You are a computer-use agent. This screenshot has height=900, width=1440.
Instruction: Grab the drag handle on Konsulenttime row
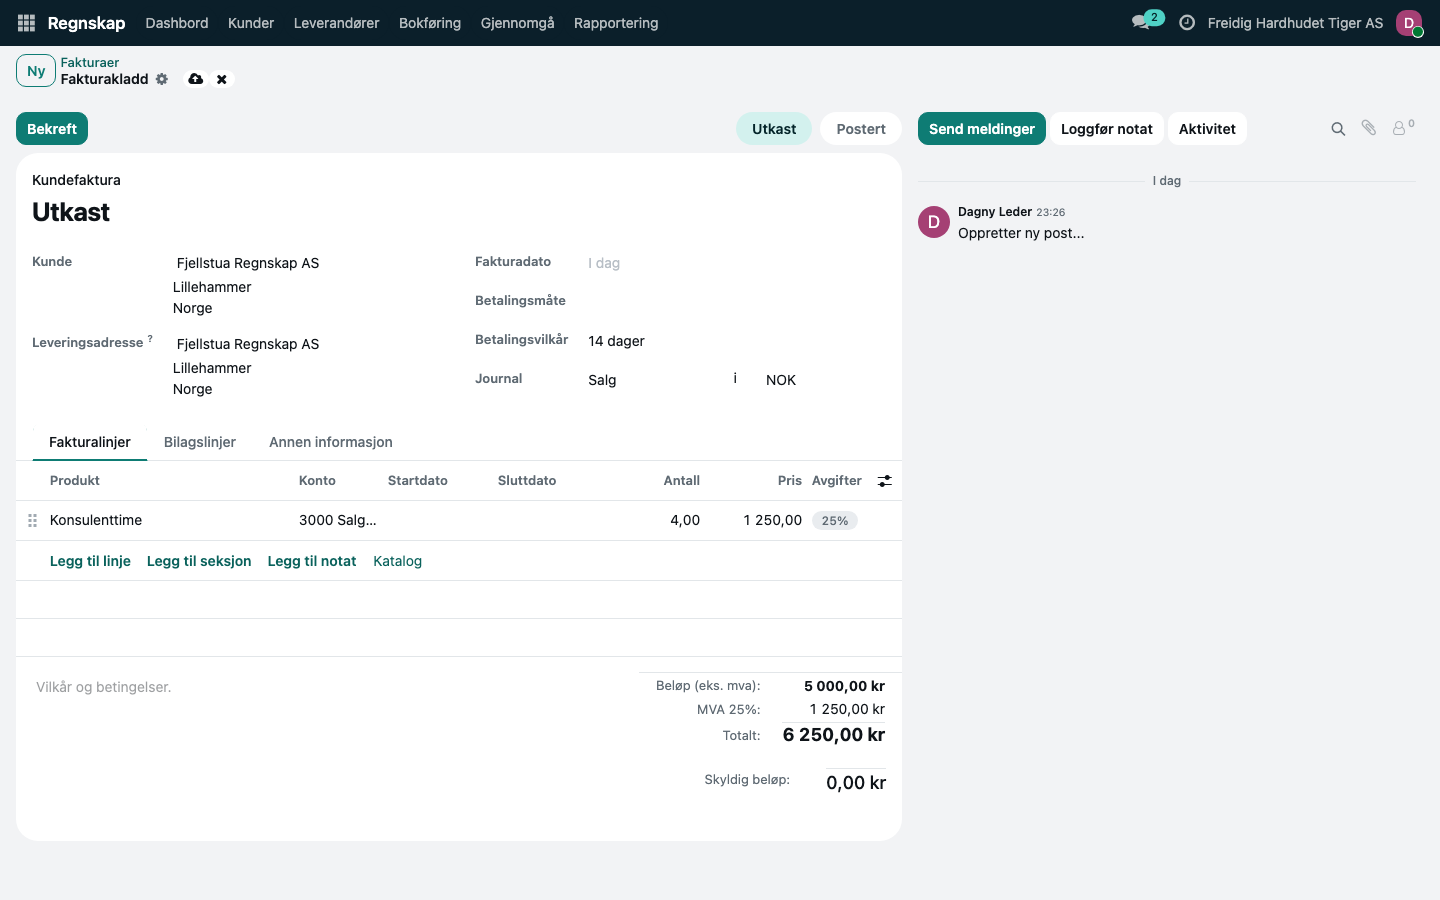[32, 520]
